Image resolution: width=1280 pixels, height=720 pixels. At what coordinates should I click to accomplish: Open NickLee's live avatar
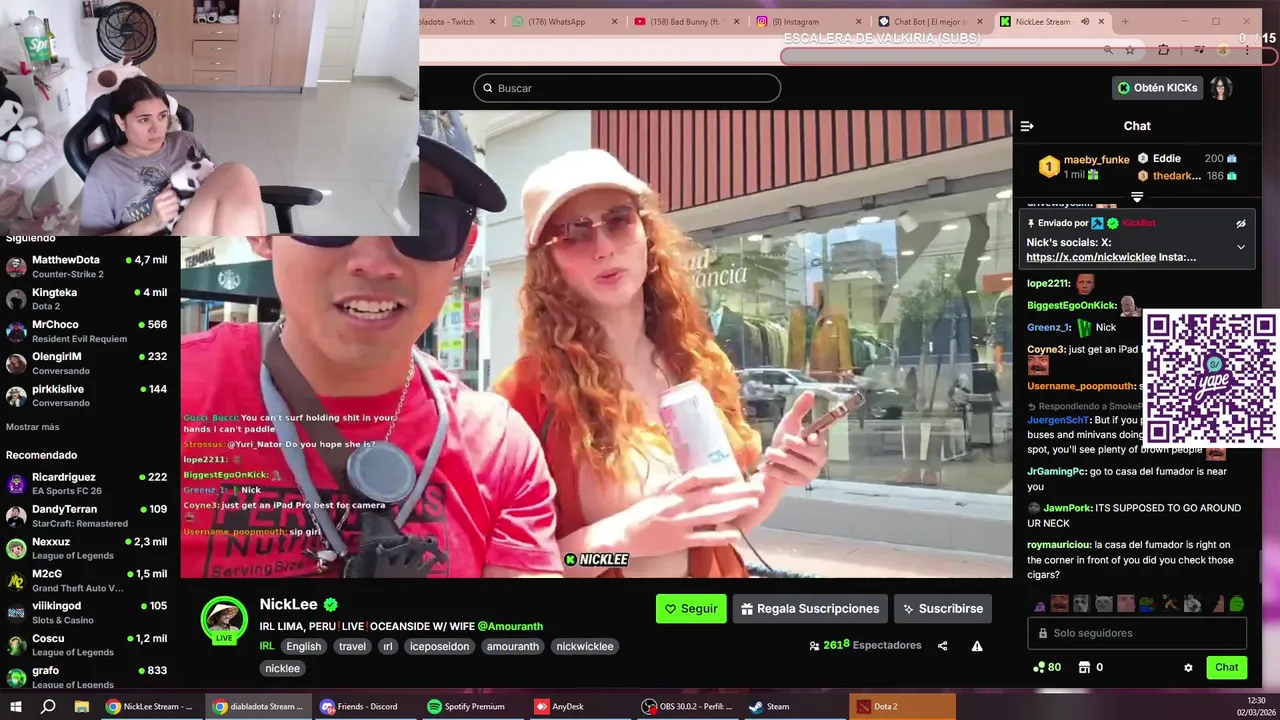[224, 620]
